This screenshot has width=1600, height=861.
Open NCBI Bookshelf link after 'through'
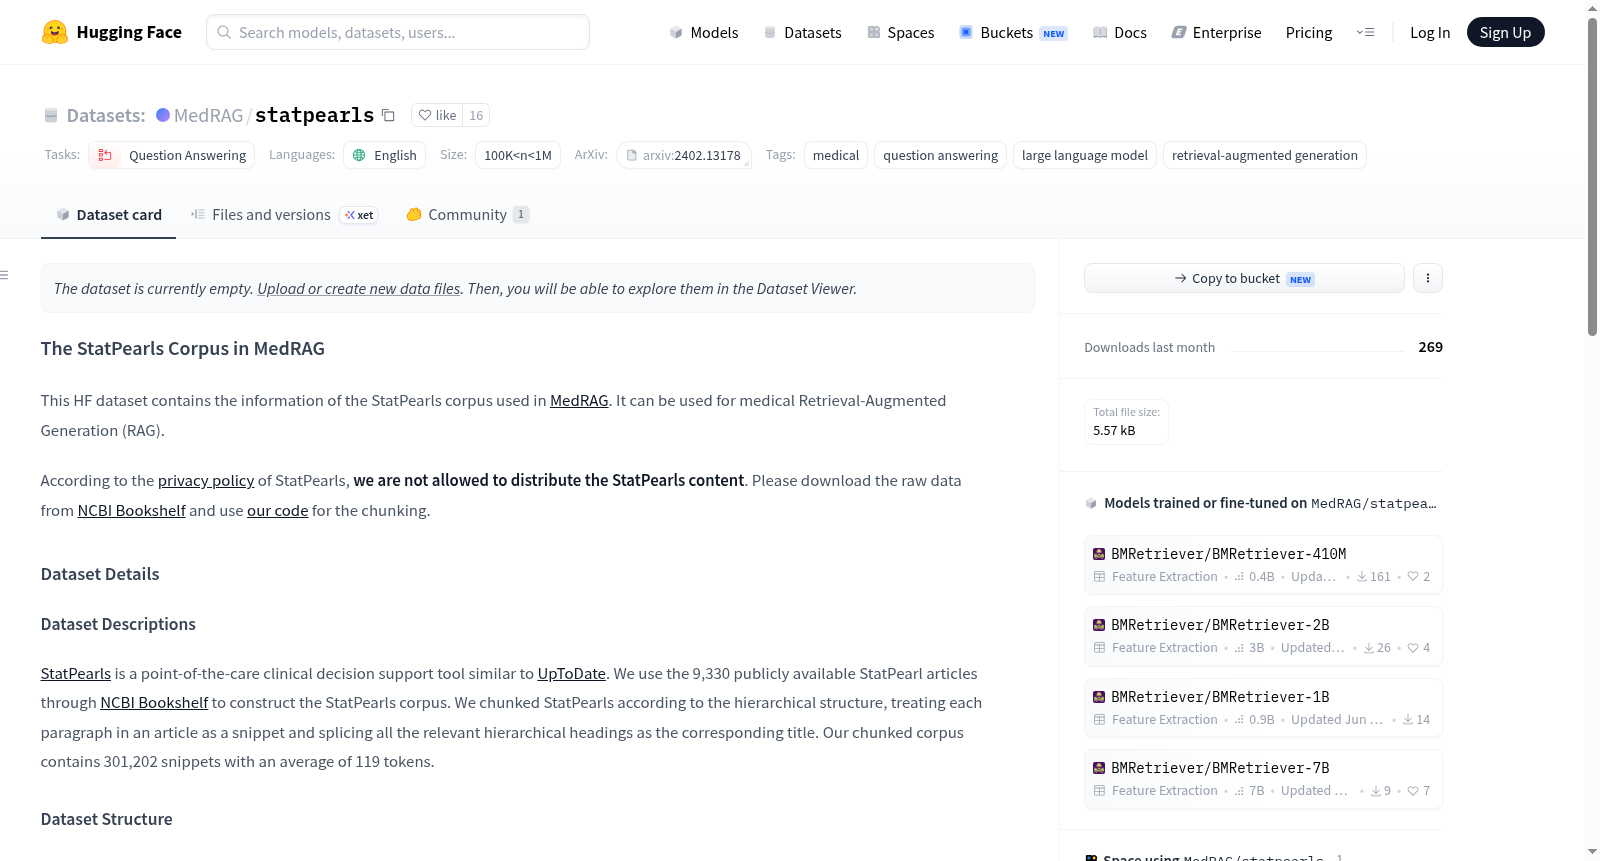154,703
